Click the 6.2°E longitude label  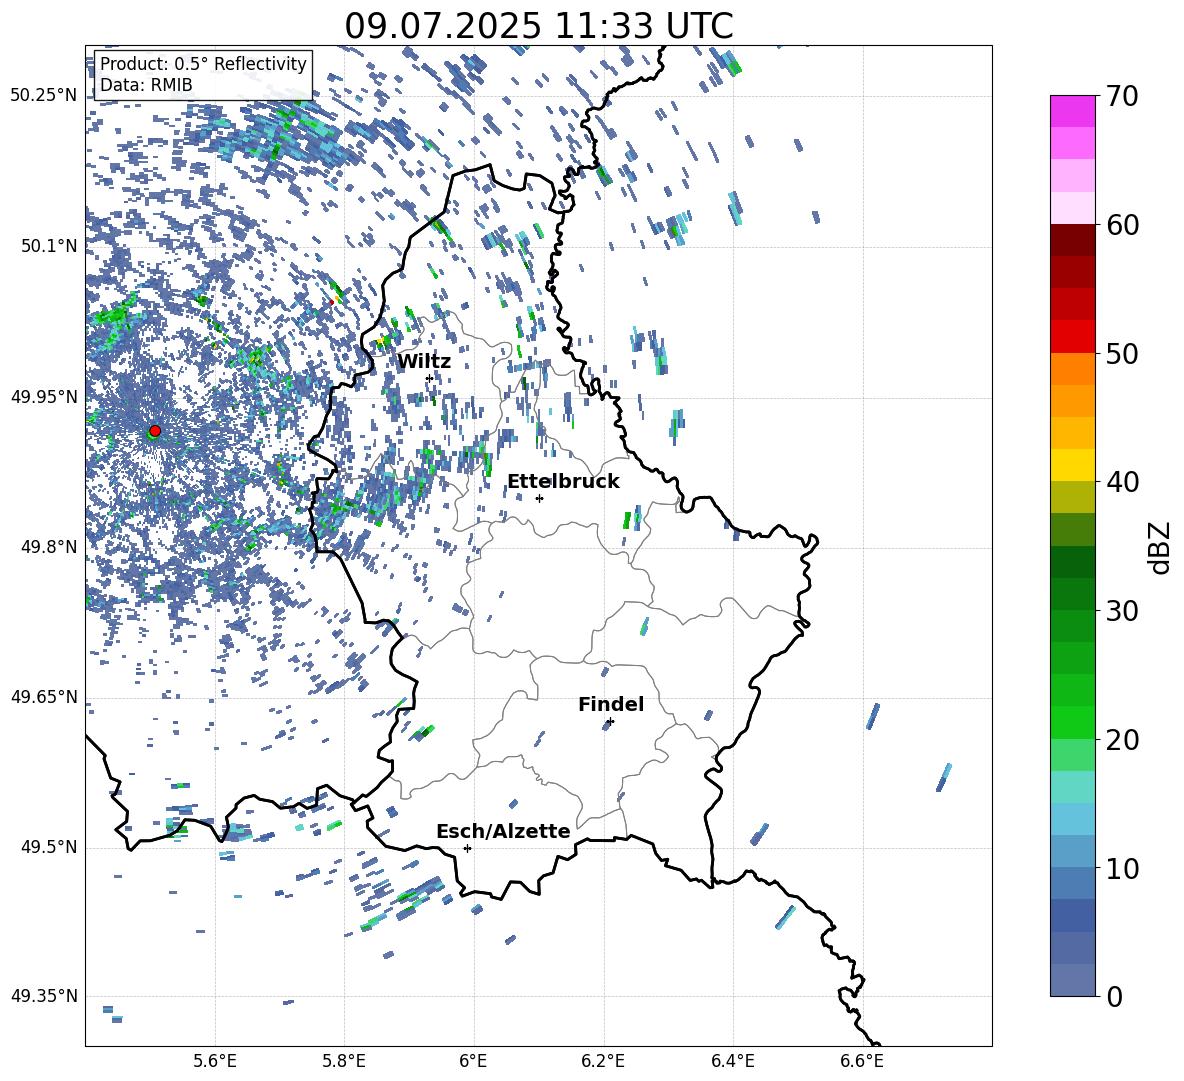point(603,1061)
